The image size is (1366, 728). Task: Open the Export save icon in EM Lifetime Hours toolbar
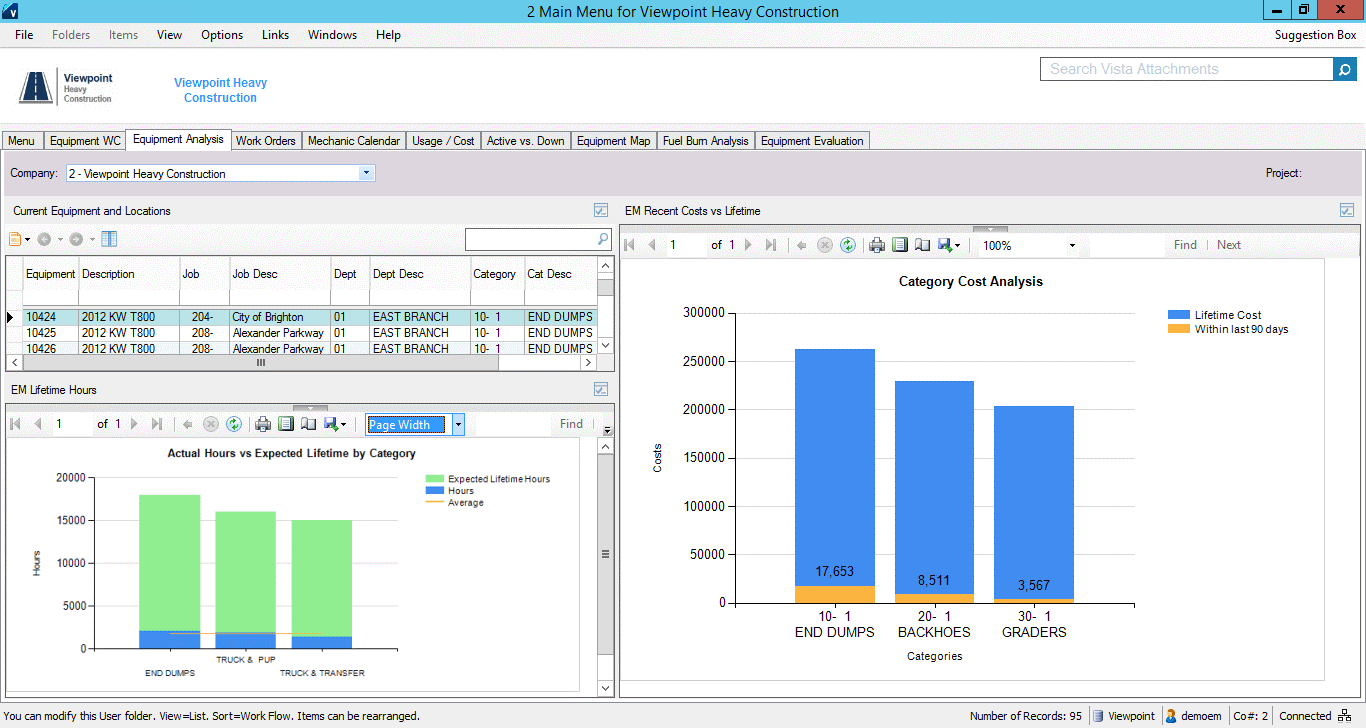(330, 424)
